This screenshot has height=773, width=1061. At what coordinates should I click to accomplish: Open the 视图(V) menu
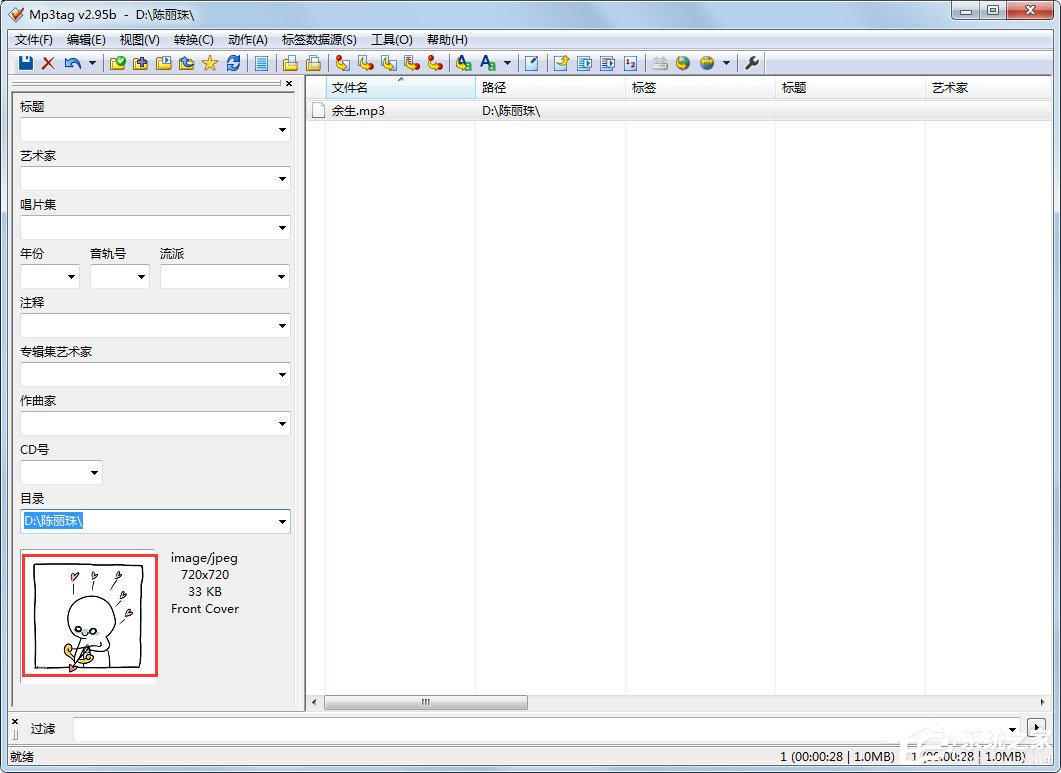coord(139,40)
